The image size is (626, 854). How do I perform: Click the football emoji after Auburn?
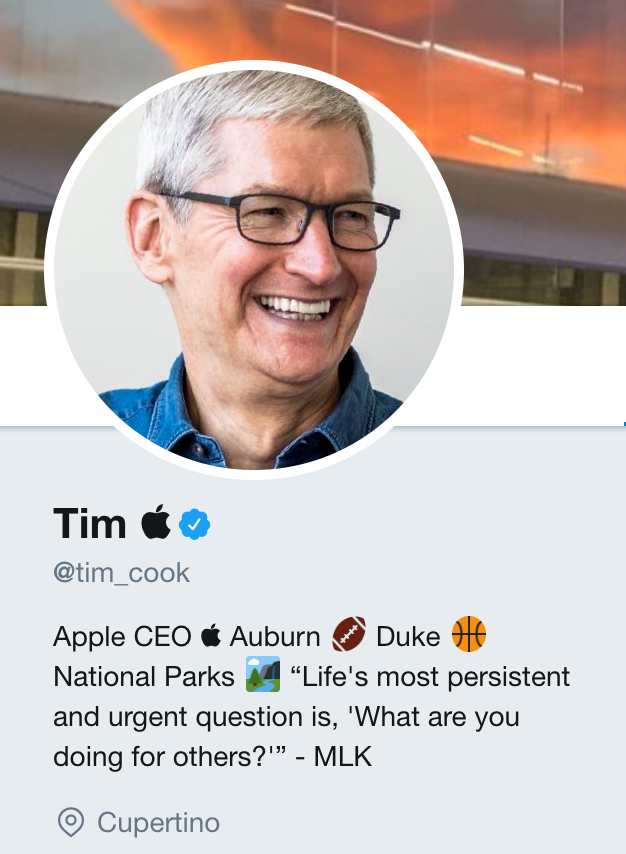pos(351,634)
